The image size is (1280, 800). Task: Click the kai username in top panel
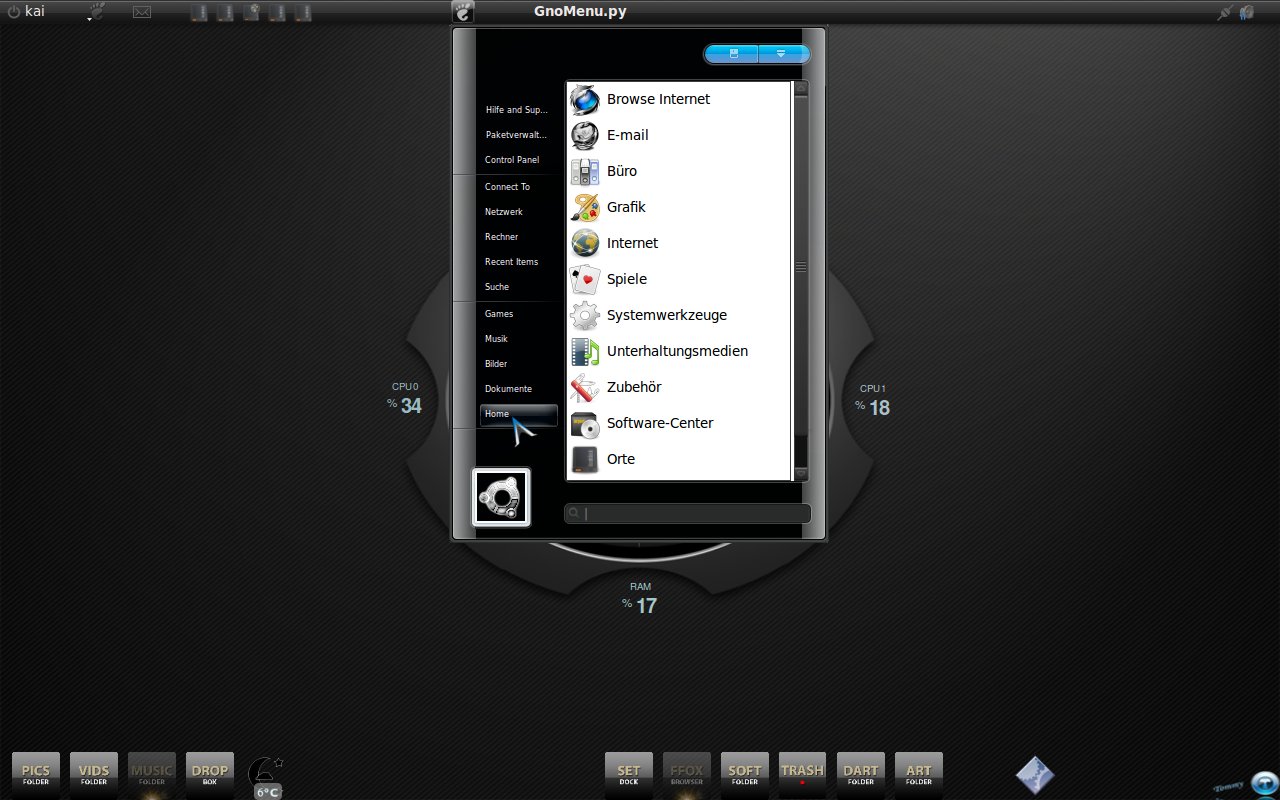pos(35,11)
